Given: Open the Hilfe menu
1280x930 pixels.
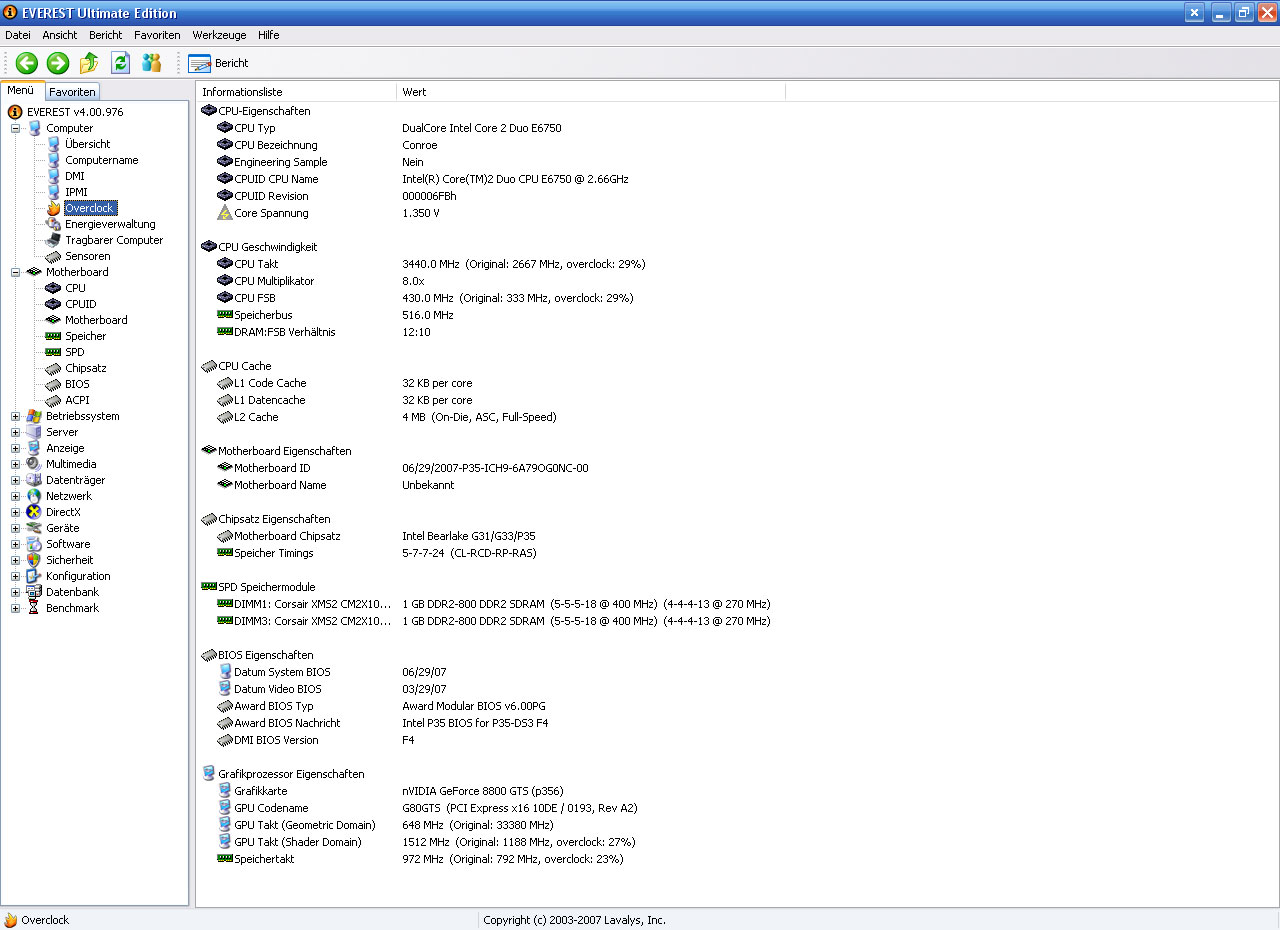Looking at the screenshot, I should (x=269, y=35).
